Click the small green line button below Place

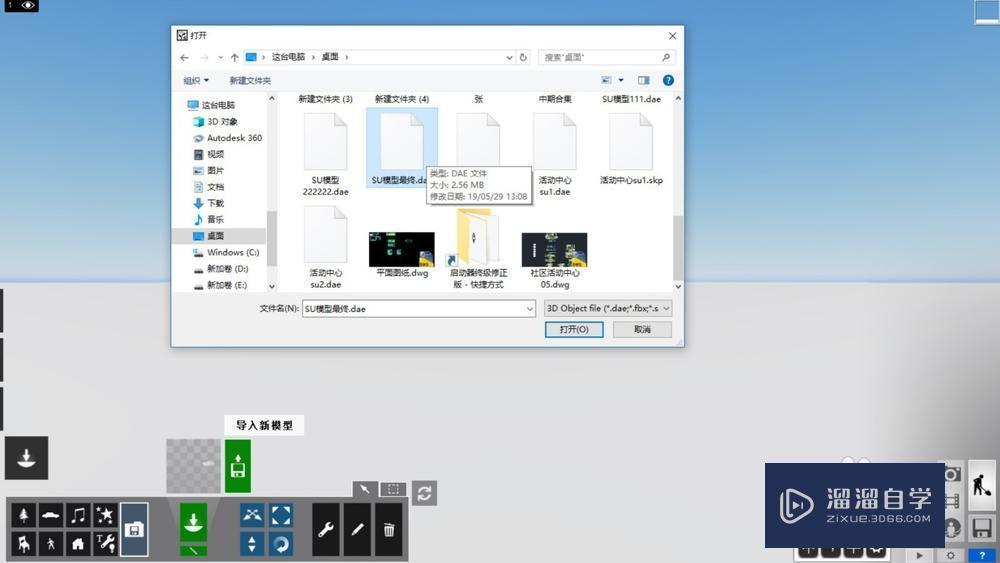193,550
